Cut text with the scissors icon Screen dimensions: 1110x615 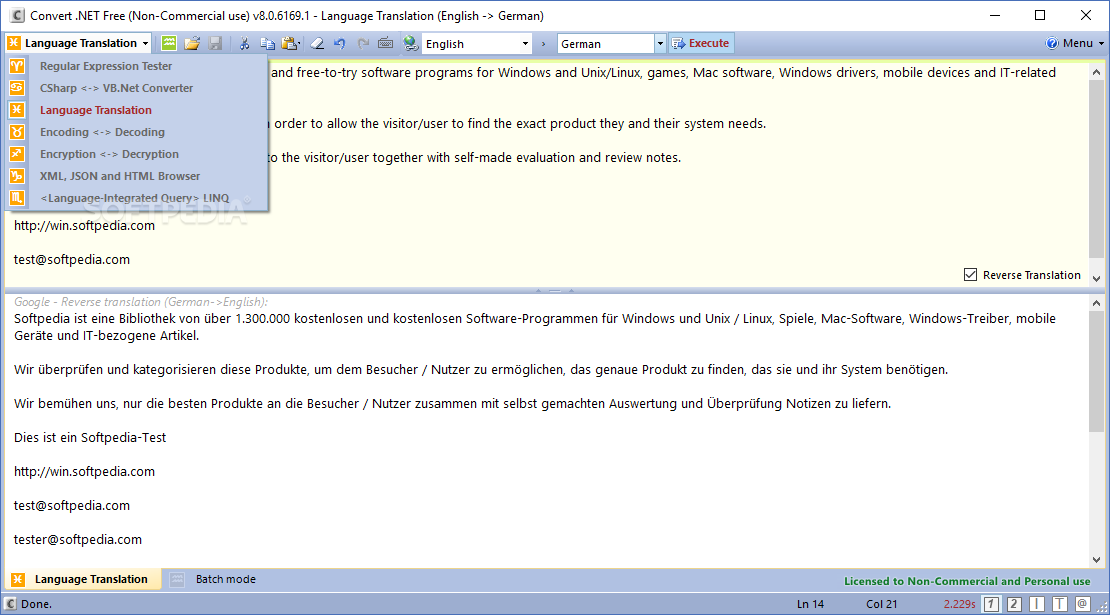point(244,43)
